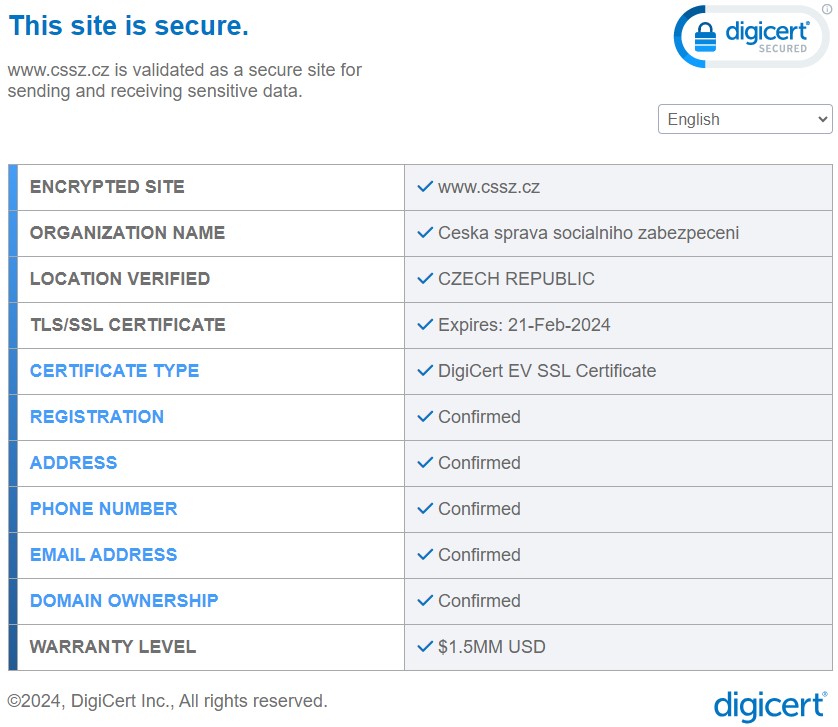Click the ENCRYPTED SITE row label

tap(107, 187)
